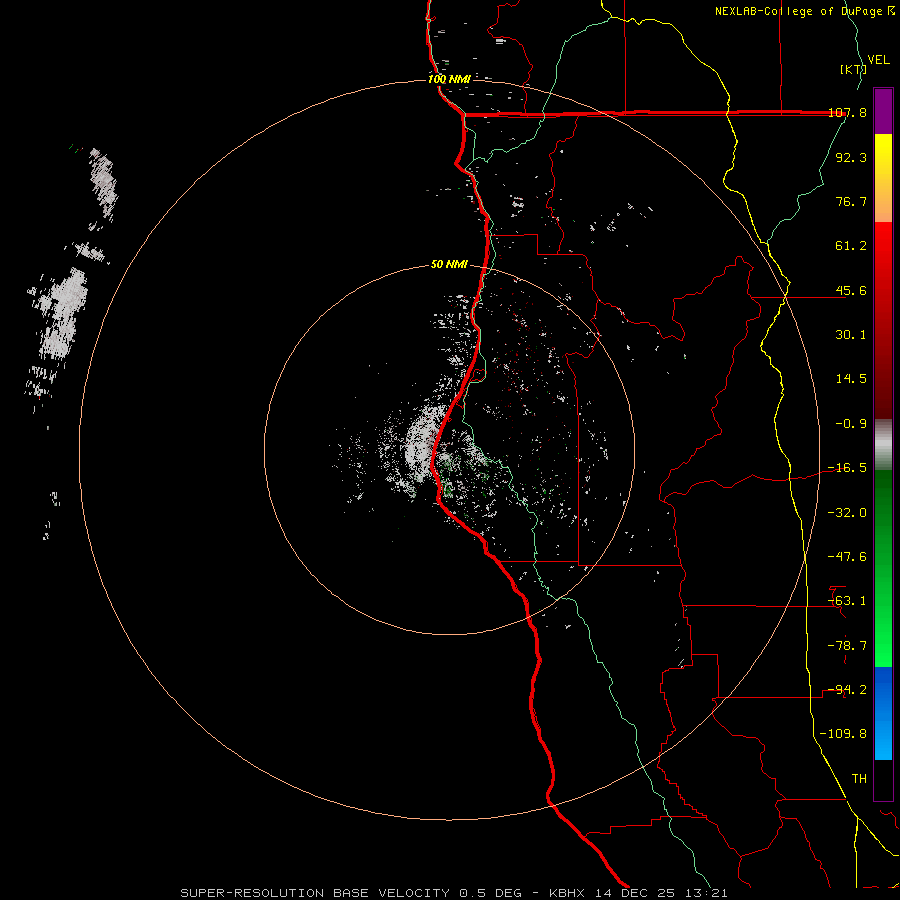Screen dimensions: 900x900
Task: Select the 30.1 scale value
Action: [x=851, y=335]
